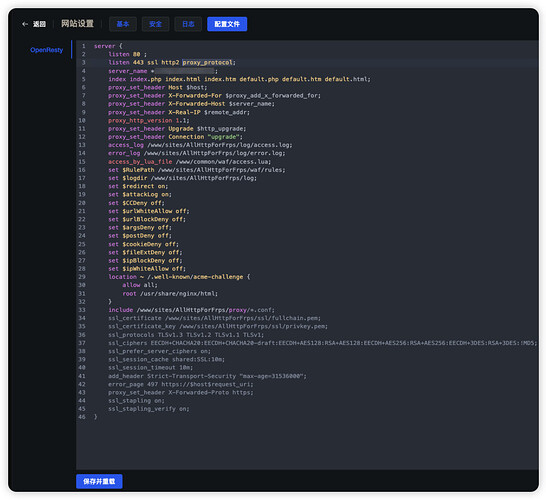This screenshot has height=500, width=546.
Task: Click the ssl_ciphers line
Action: pyautogui.click(x=322, y=343)
